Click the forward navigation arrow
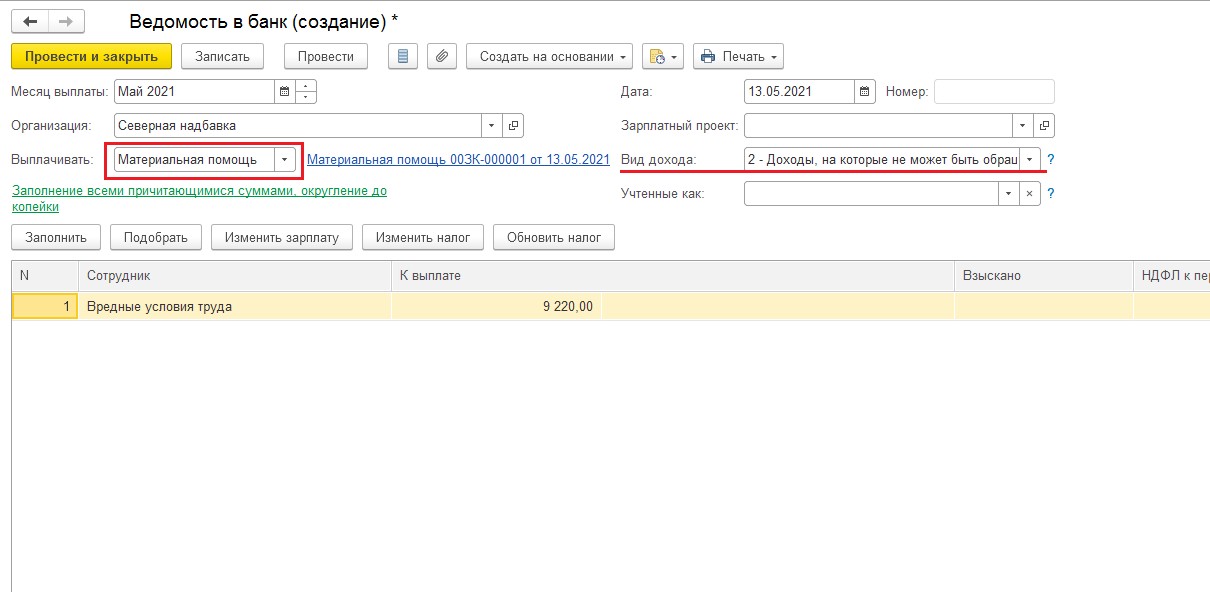1210x592 pixels. pos(66,21)
